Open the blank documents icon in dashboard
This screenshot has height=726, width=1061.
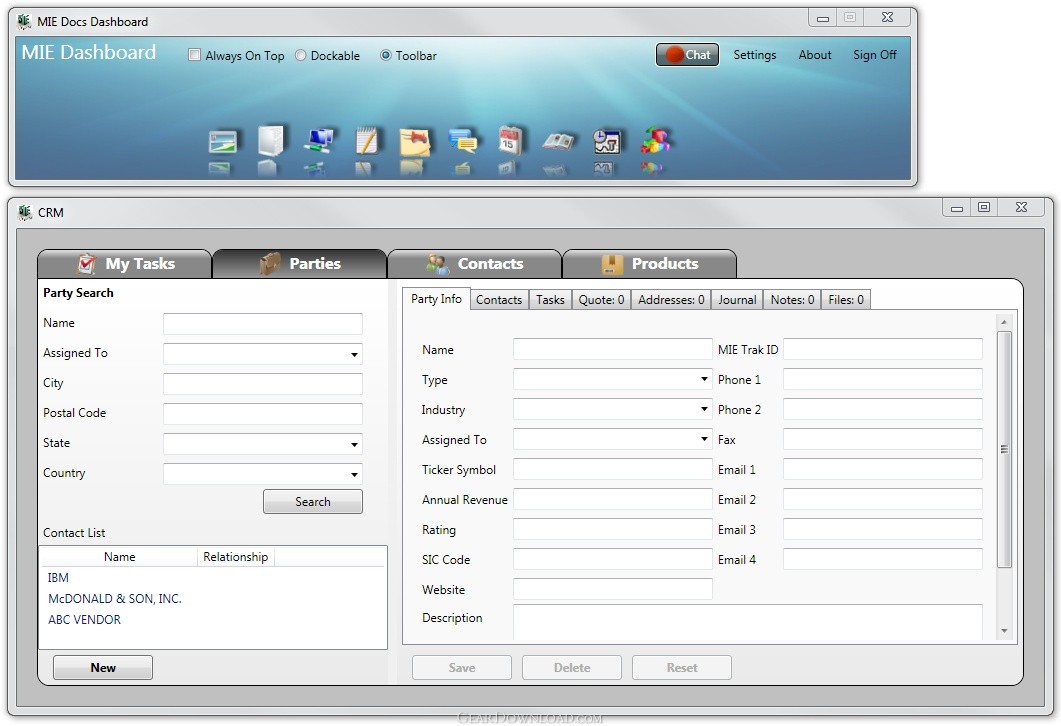271,141
